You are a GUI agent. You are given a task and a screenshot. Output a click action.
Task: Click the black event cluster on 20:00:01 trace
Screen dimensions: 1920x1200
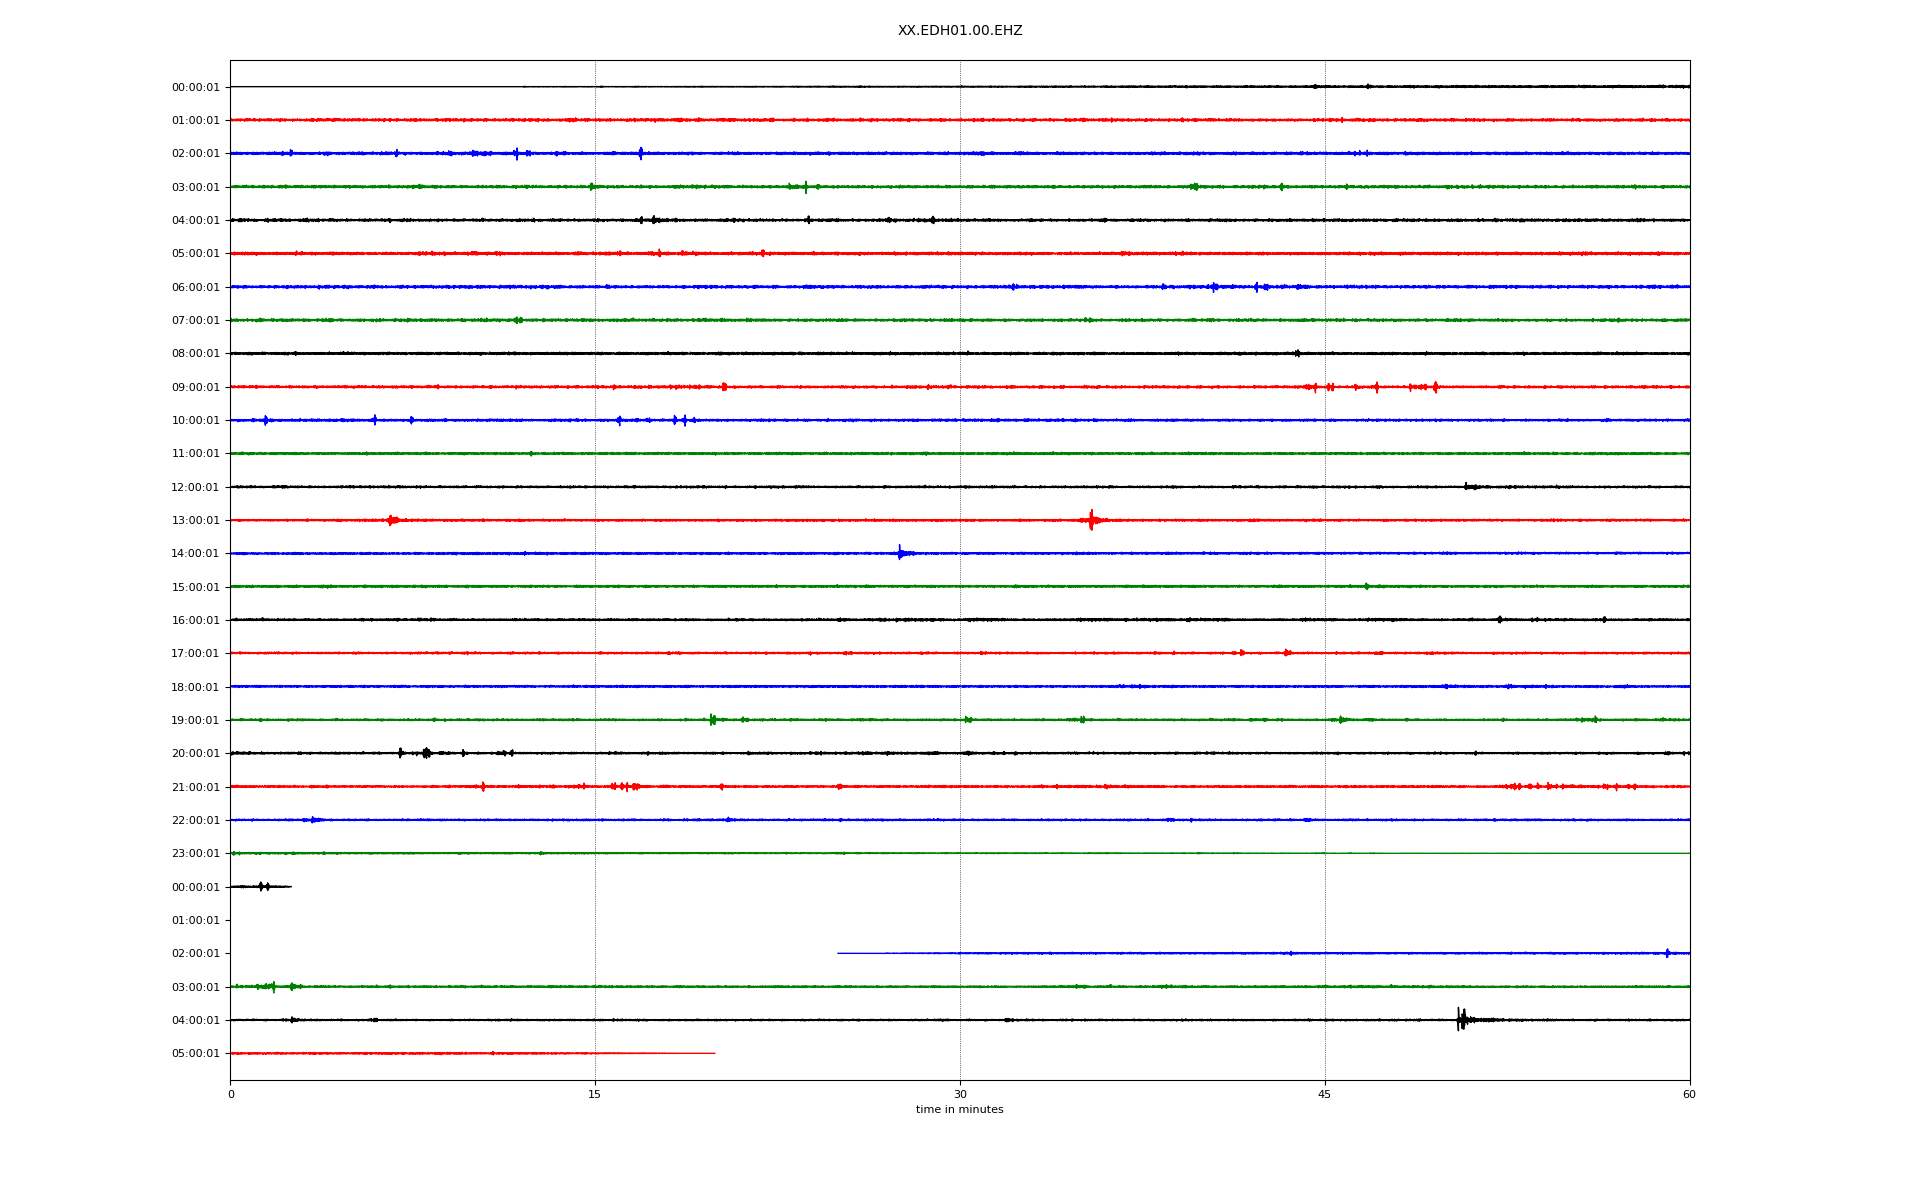426,753
